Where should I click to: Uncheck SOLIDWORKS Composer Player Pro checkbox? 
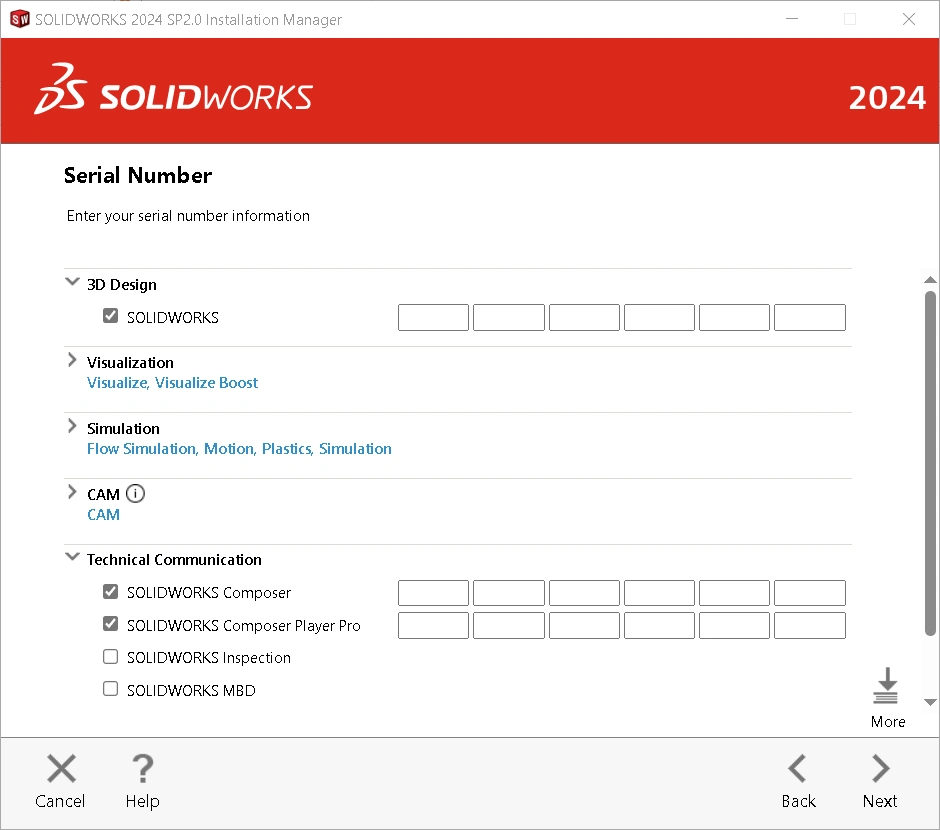110,624
